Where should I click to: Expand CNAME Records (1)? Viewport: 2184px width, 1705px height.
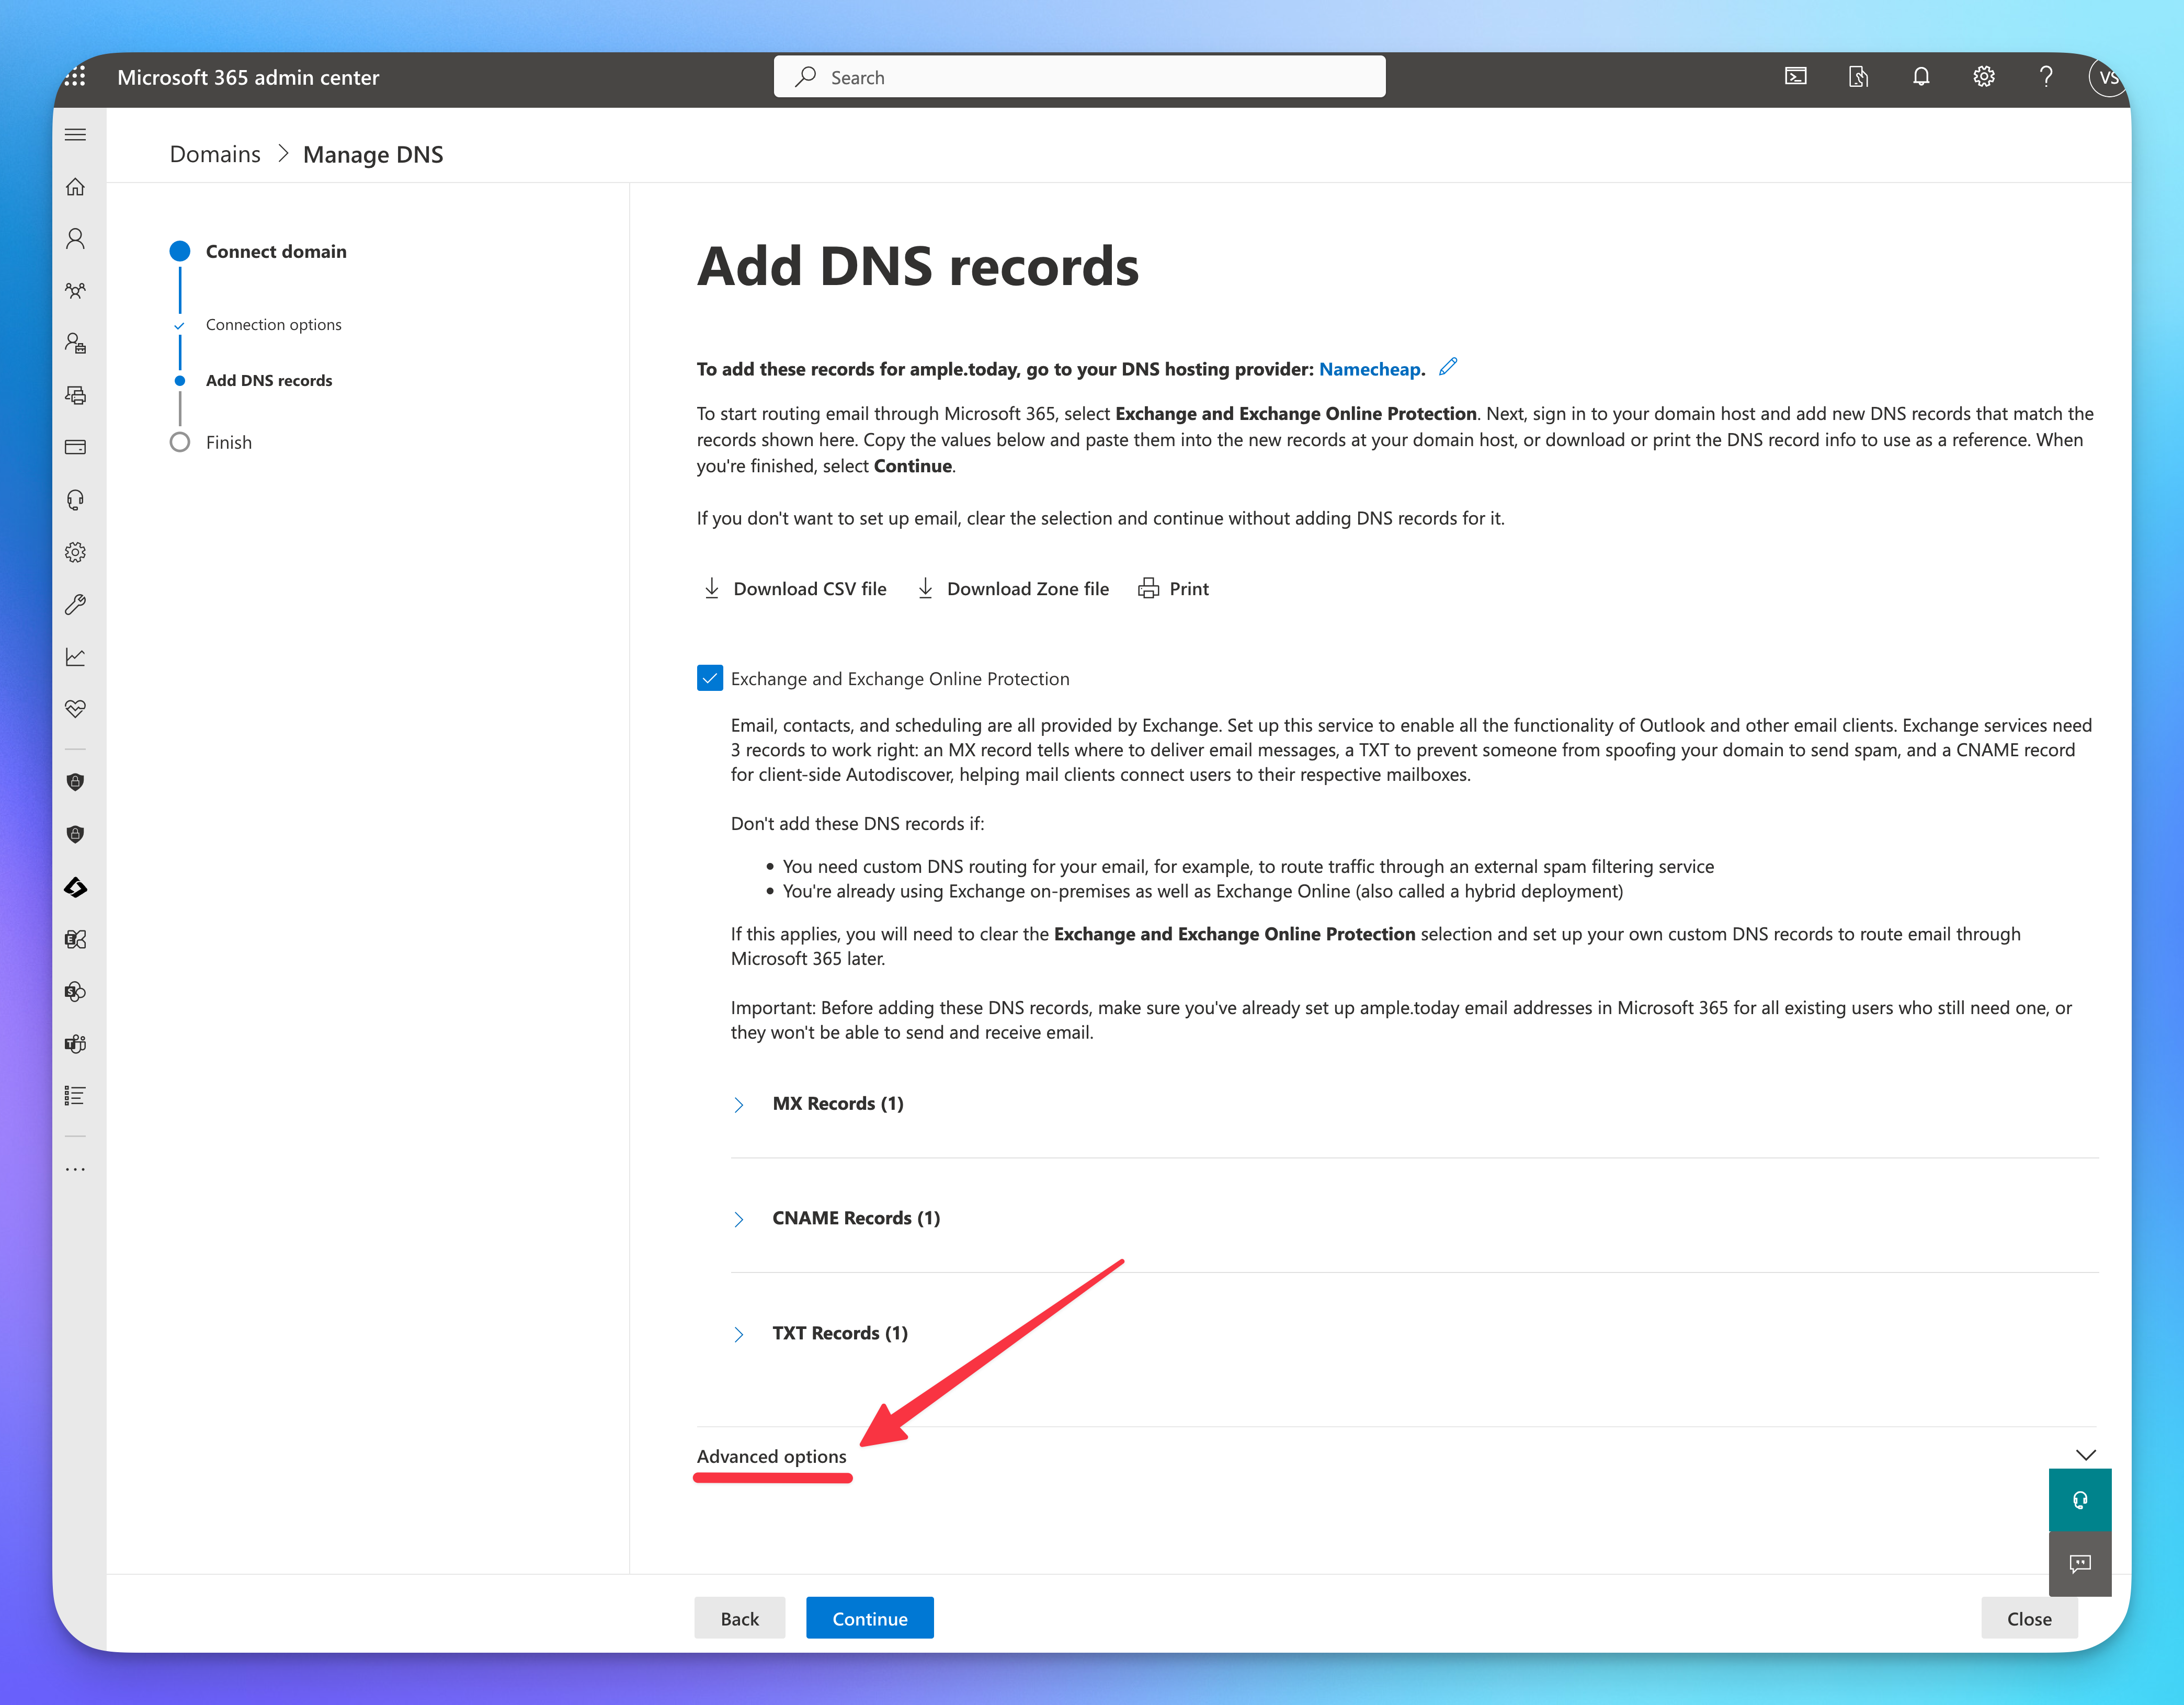738,1219
